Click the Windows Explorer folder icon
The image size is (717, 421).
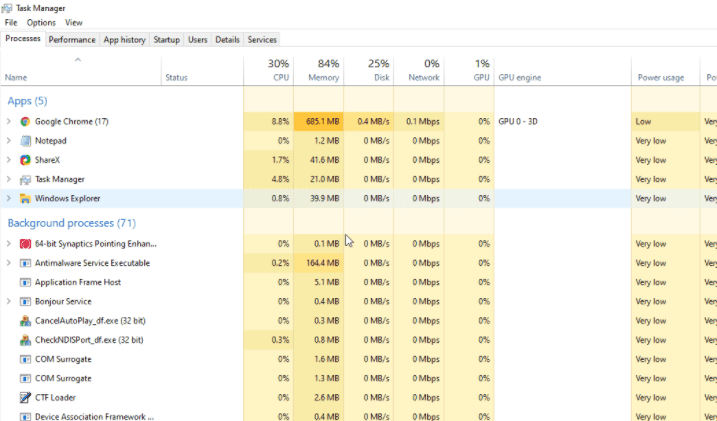[x=25, y=198]
